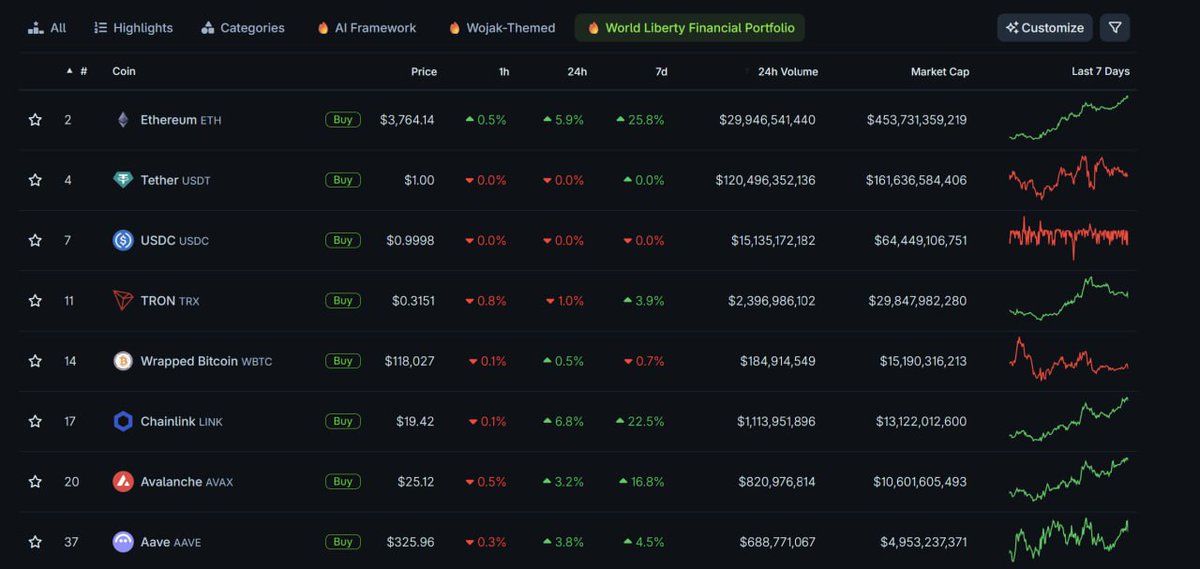Open Ethereum ETH coin link
The image size is (1200, 569).
181,120
